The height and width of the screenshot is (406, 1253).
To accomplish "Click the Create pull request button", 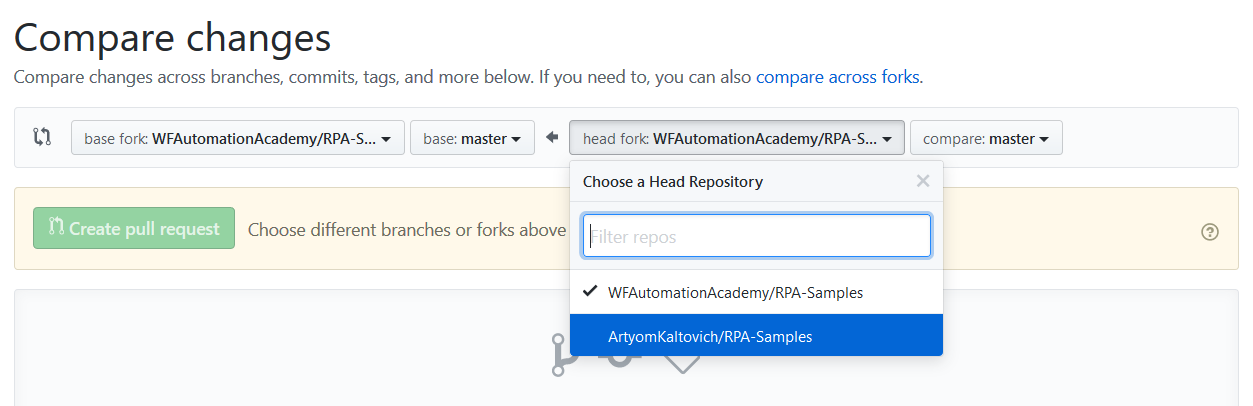I will click(x=134, y=228).
